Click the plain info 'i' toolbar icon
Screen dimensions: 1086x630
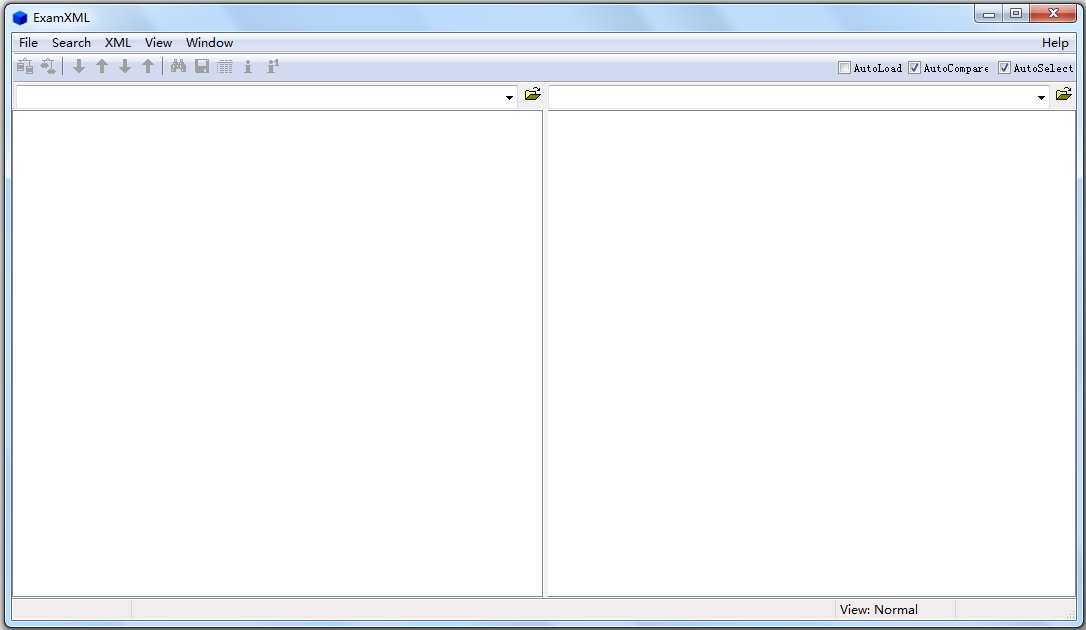click(248, 66)
